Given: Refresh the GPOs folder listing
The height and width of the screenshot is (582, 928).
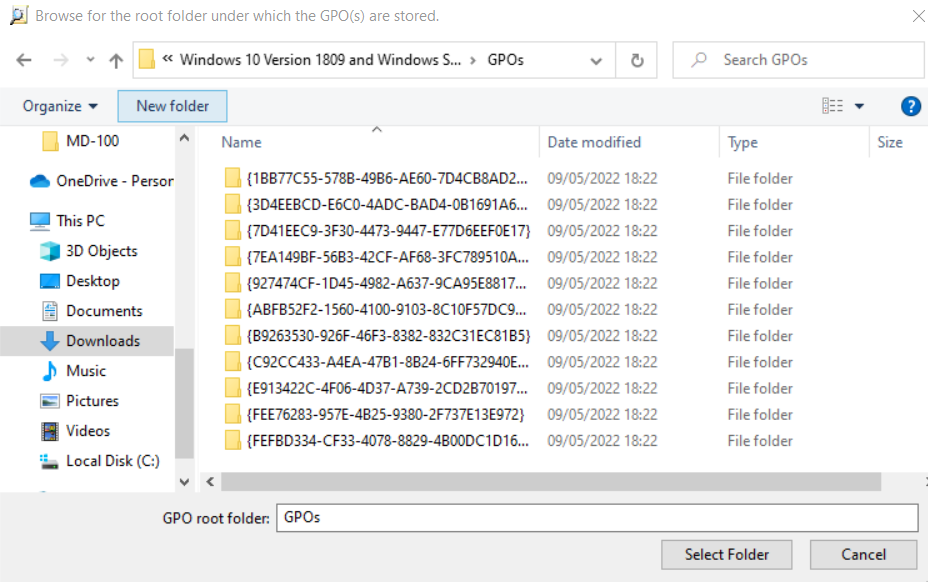Looking at the screenshot, I should (637, 60).
